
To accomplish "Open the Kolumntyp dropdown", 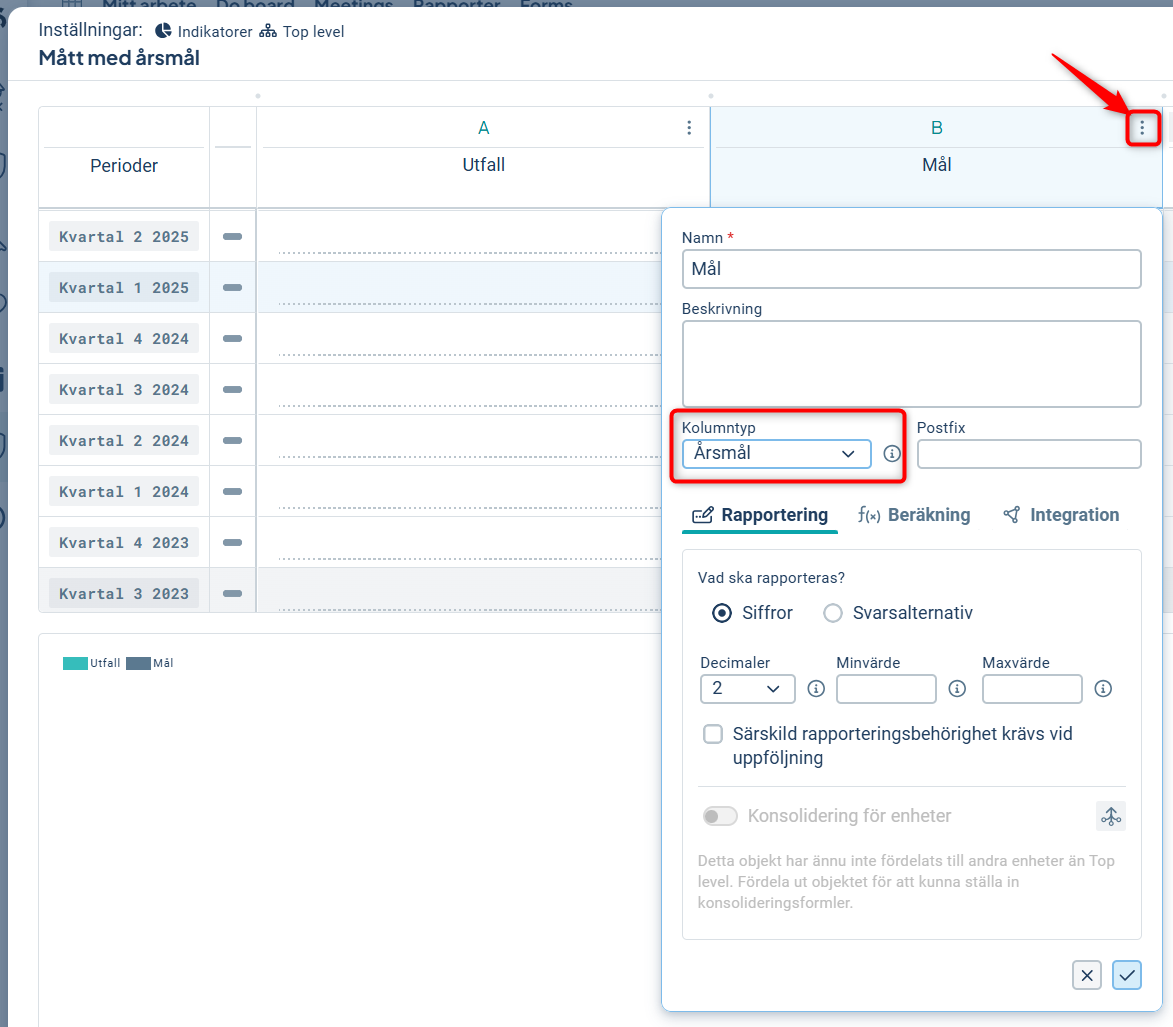I will (776, 454).
